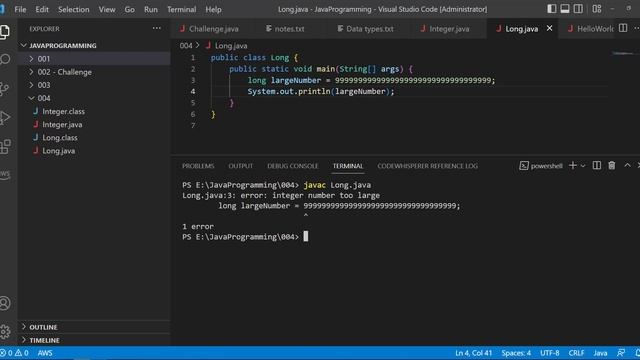Open the Selection menu

tap(73, 9)
